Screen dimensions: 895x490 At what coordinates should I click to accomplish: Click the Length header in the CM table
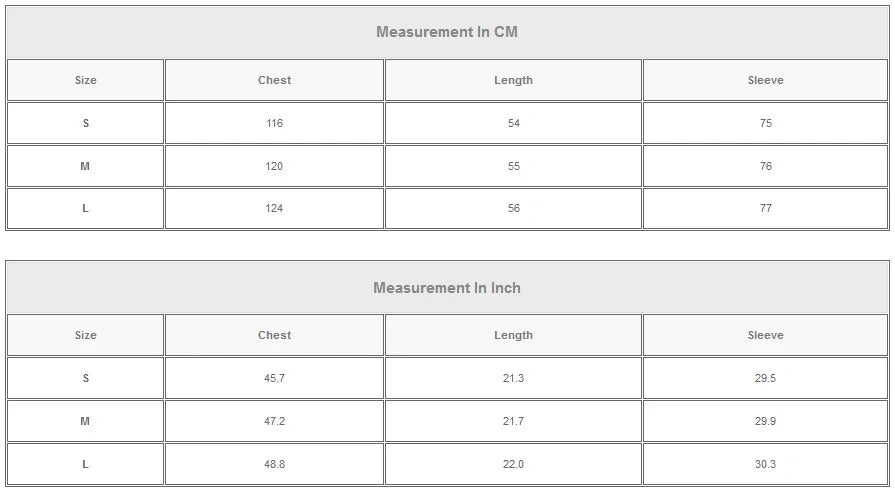click(x=513, y=80)
